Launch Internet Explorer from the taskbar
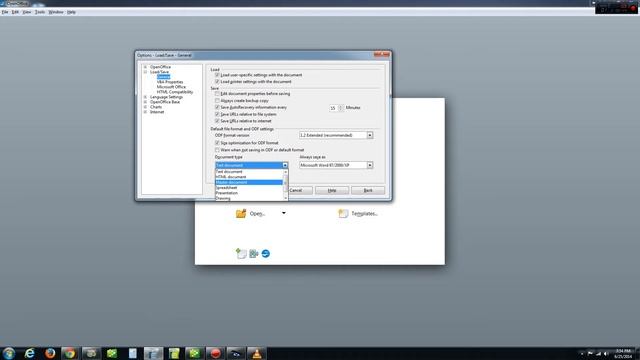Screen dimensions: 640x360 pos(29,353)
